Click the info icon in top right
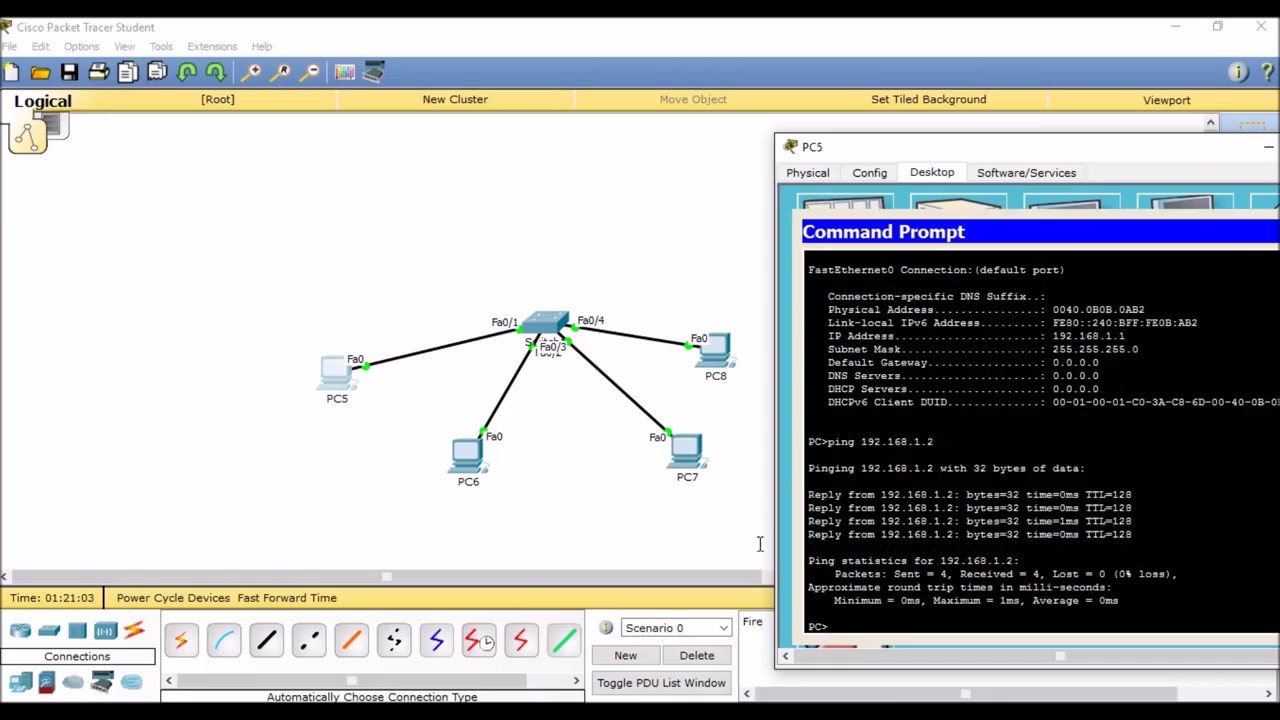Image resolution: width=1280 pixels, height=720 pixels. pos(1238,72)
